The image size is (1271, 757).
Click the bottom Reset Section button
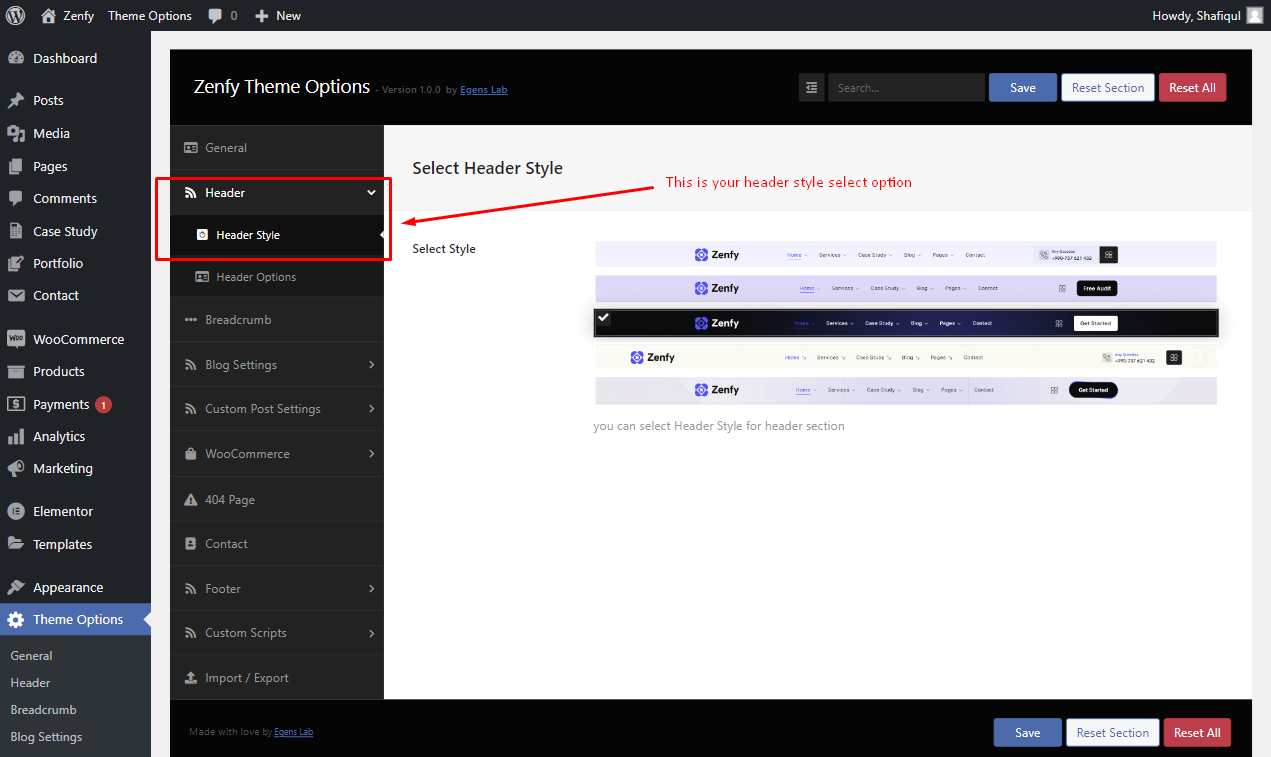1113,733
